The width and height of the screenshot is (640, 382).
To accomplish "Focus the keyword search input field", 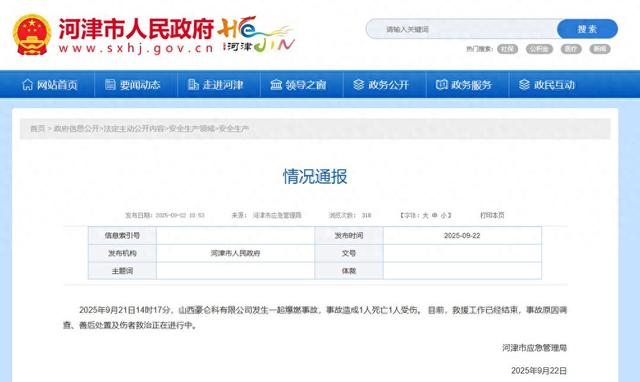I will click(461, 29).
